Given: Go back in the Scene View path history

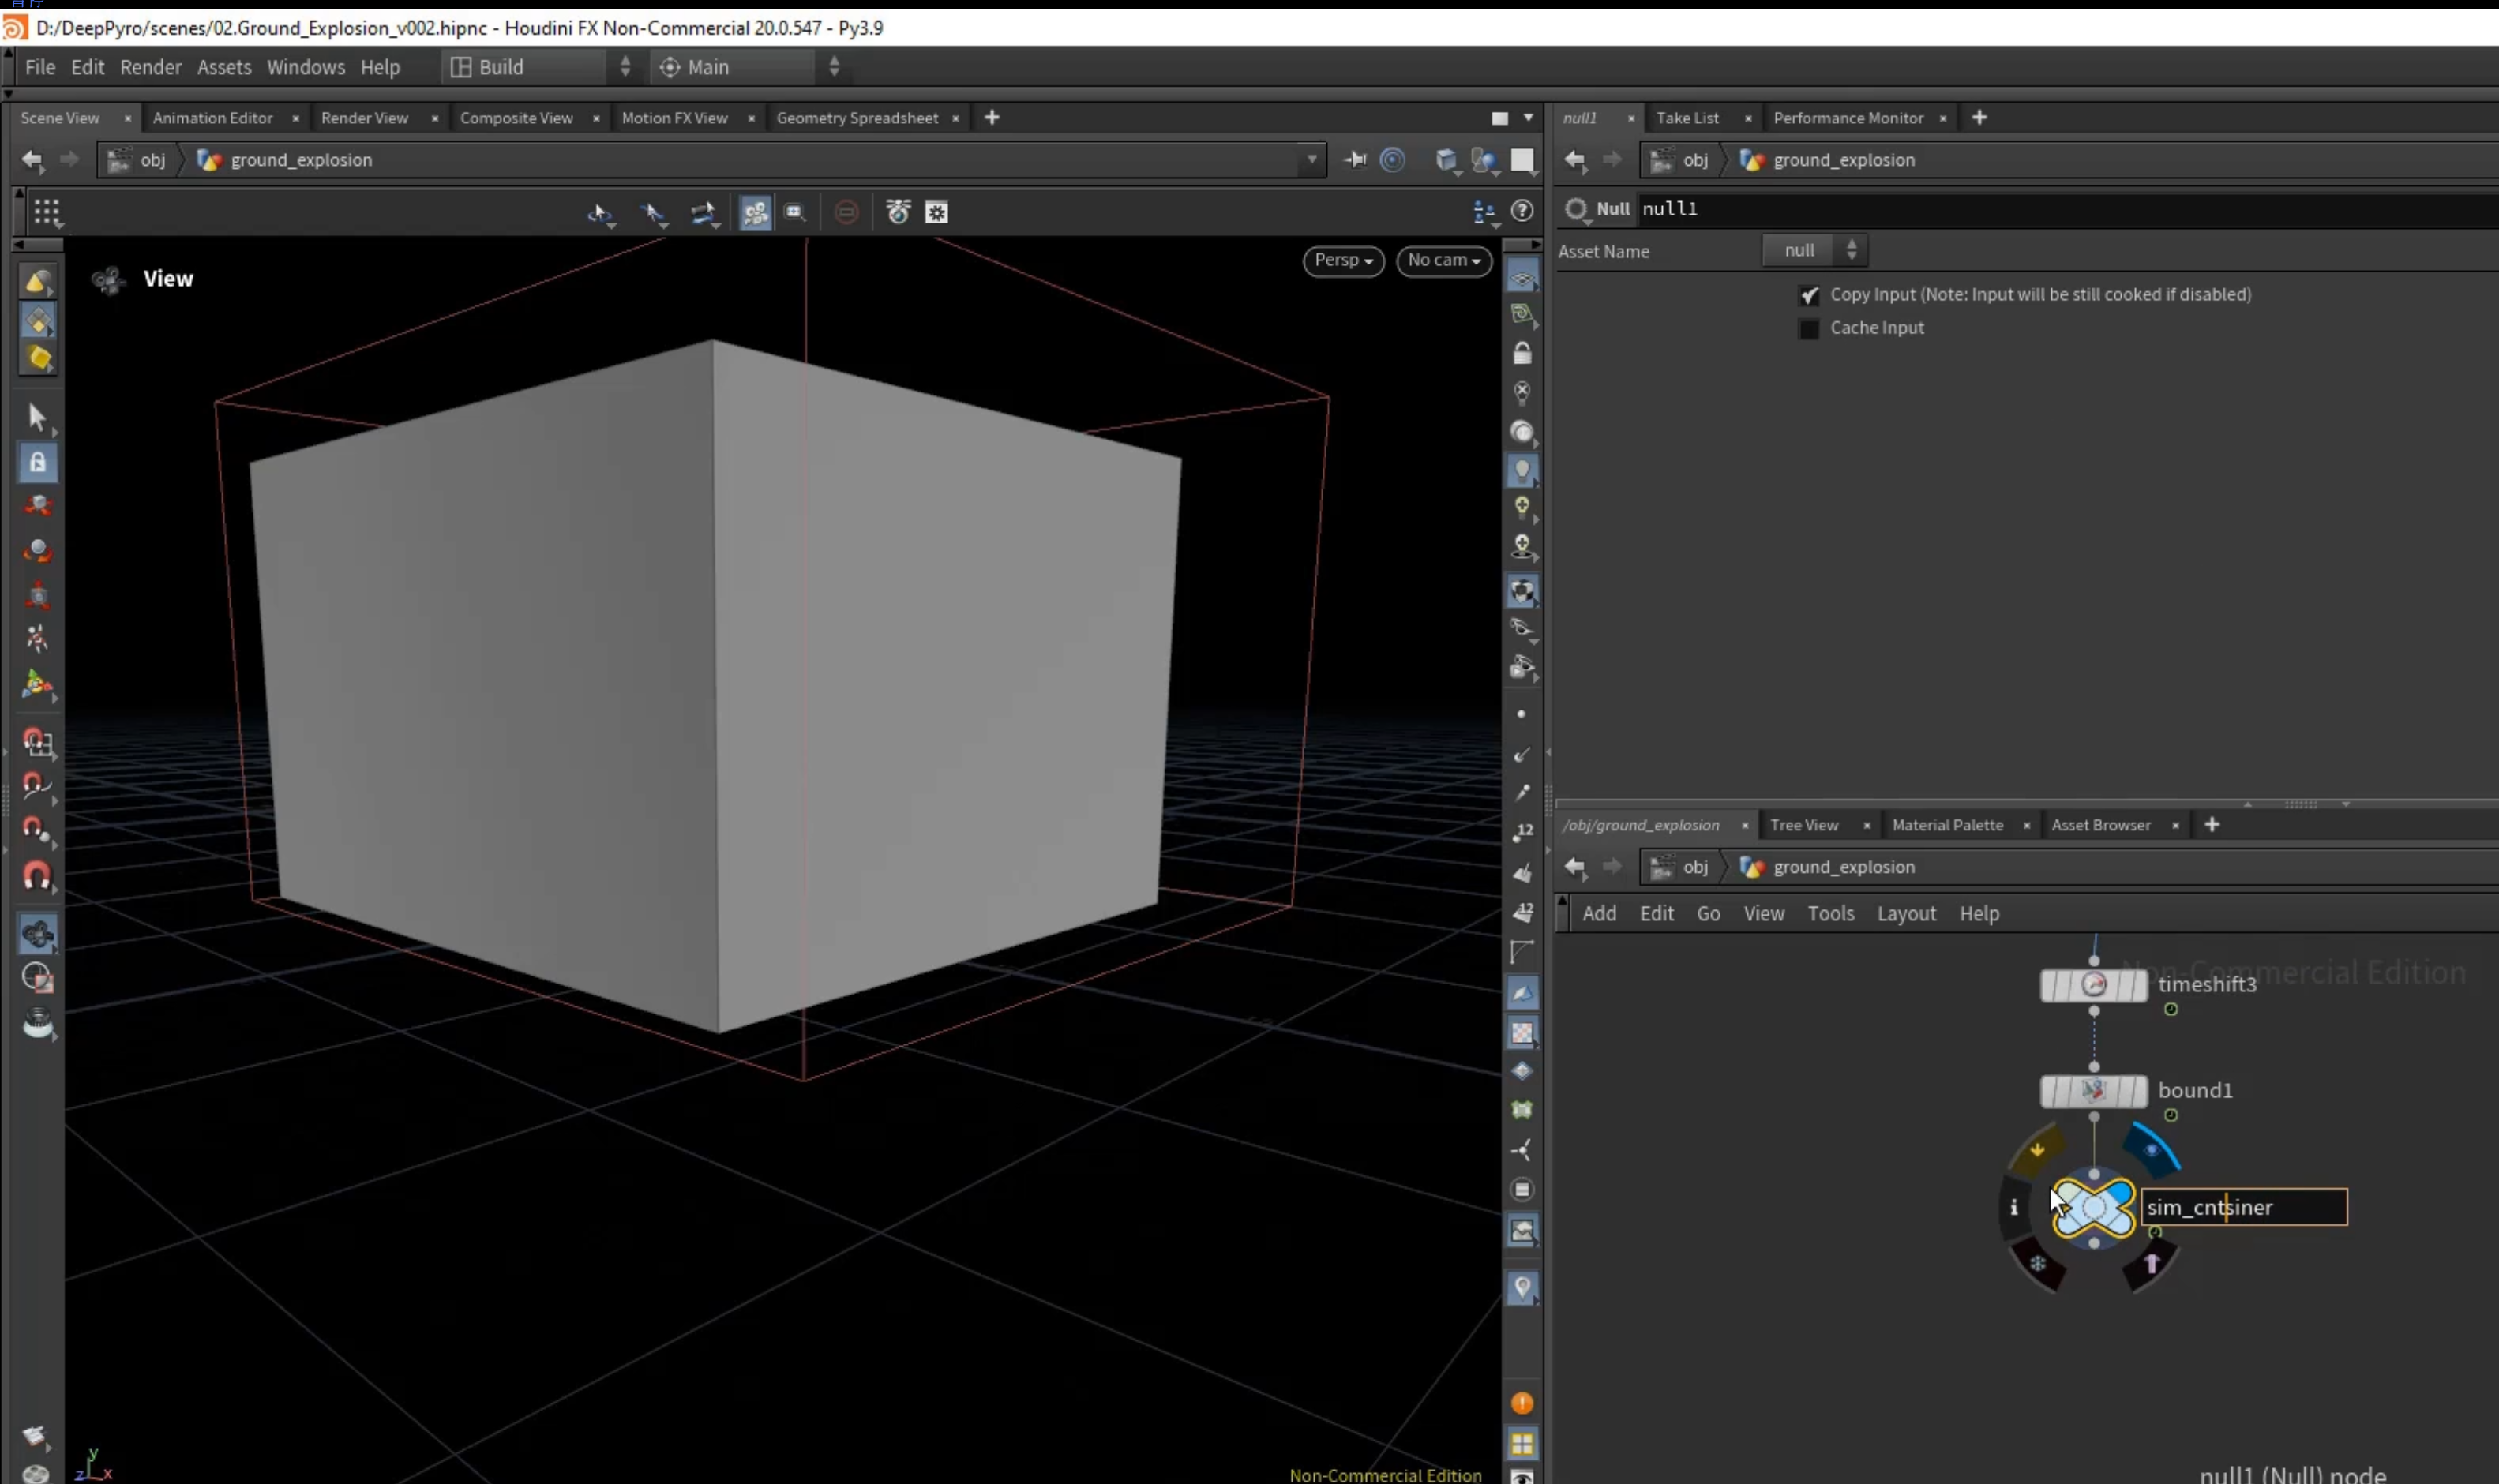Looking at the screenshot, I should point(32,160).
